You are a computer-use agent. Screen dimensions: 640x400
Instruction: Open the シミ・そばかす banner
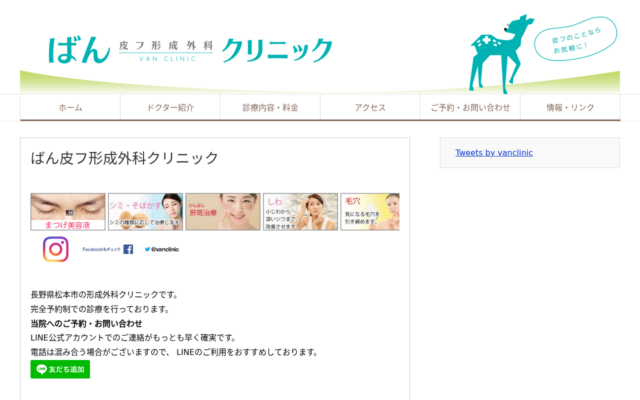click(x=144, y=212)
